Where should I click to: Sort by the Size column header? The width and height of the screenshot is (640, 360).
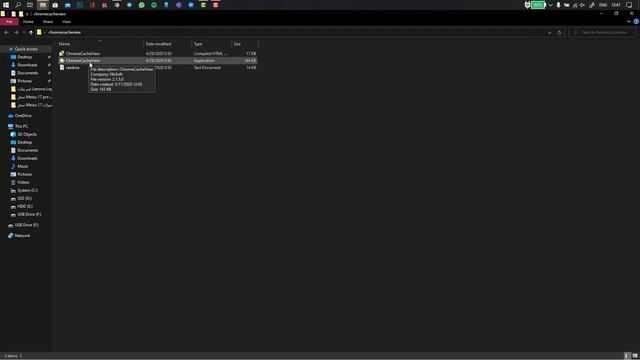pos(244,44)
